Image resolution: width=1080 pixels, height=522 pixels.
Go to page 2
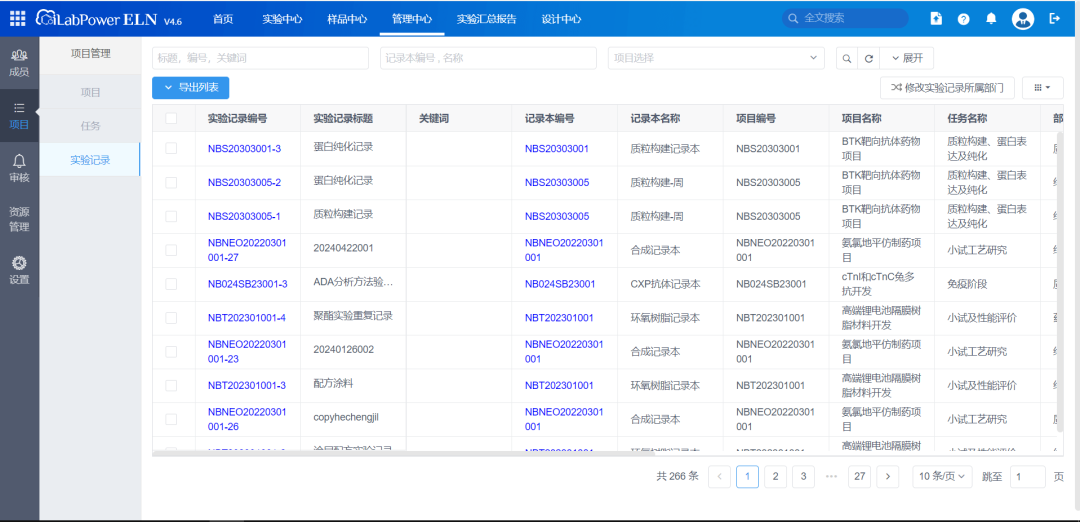coord(776,476)
